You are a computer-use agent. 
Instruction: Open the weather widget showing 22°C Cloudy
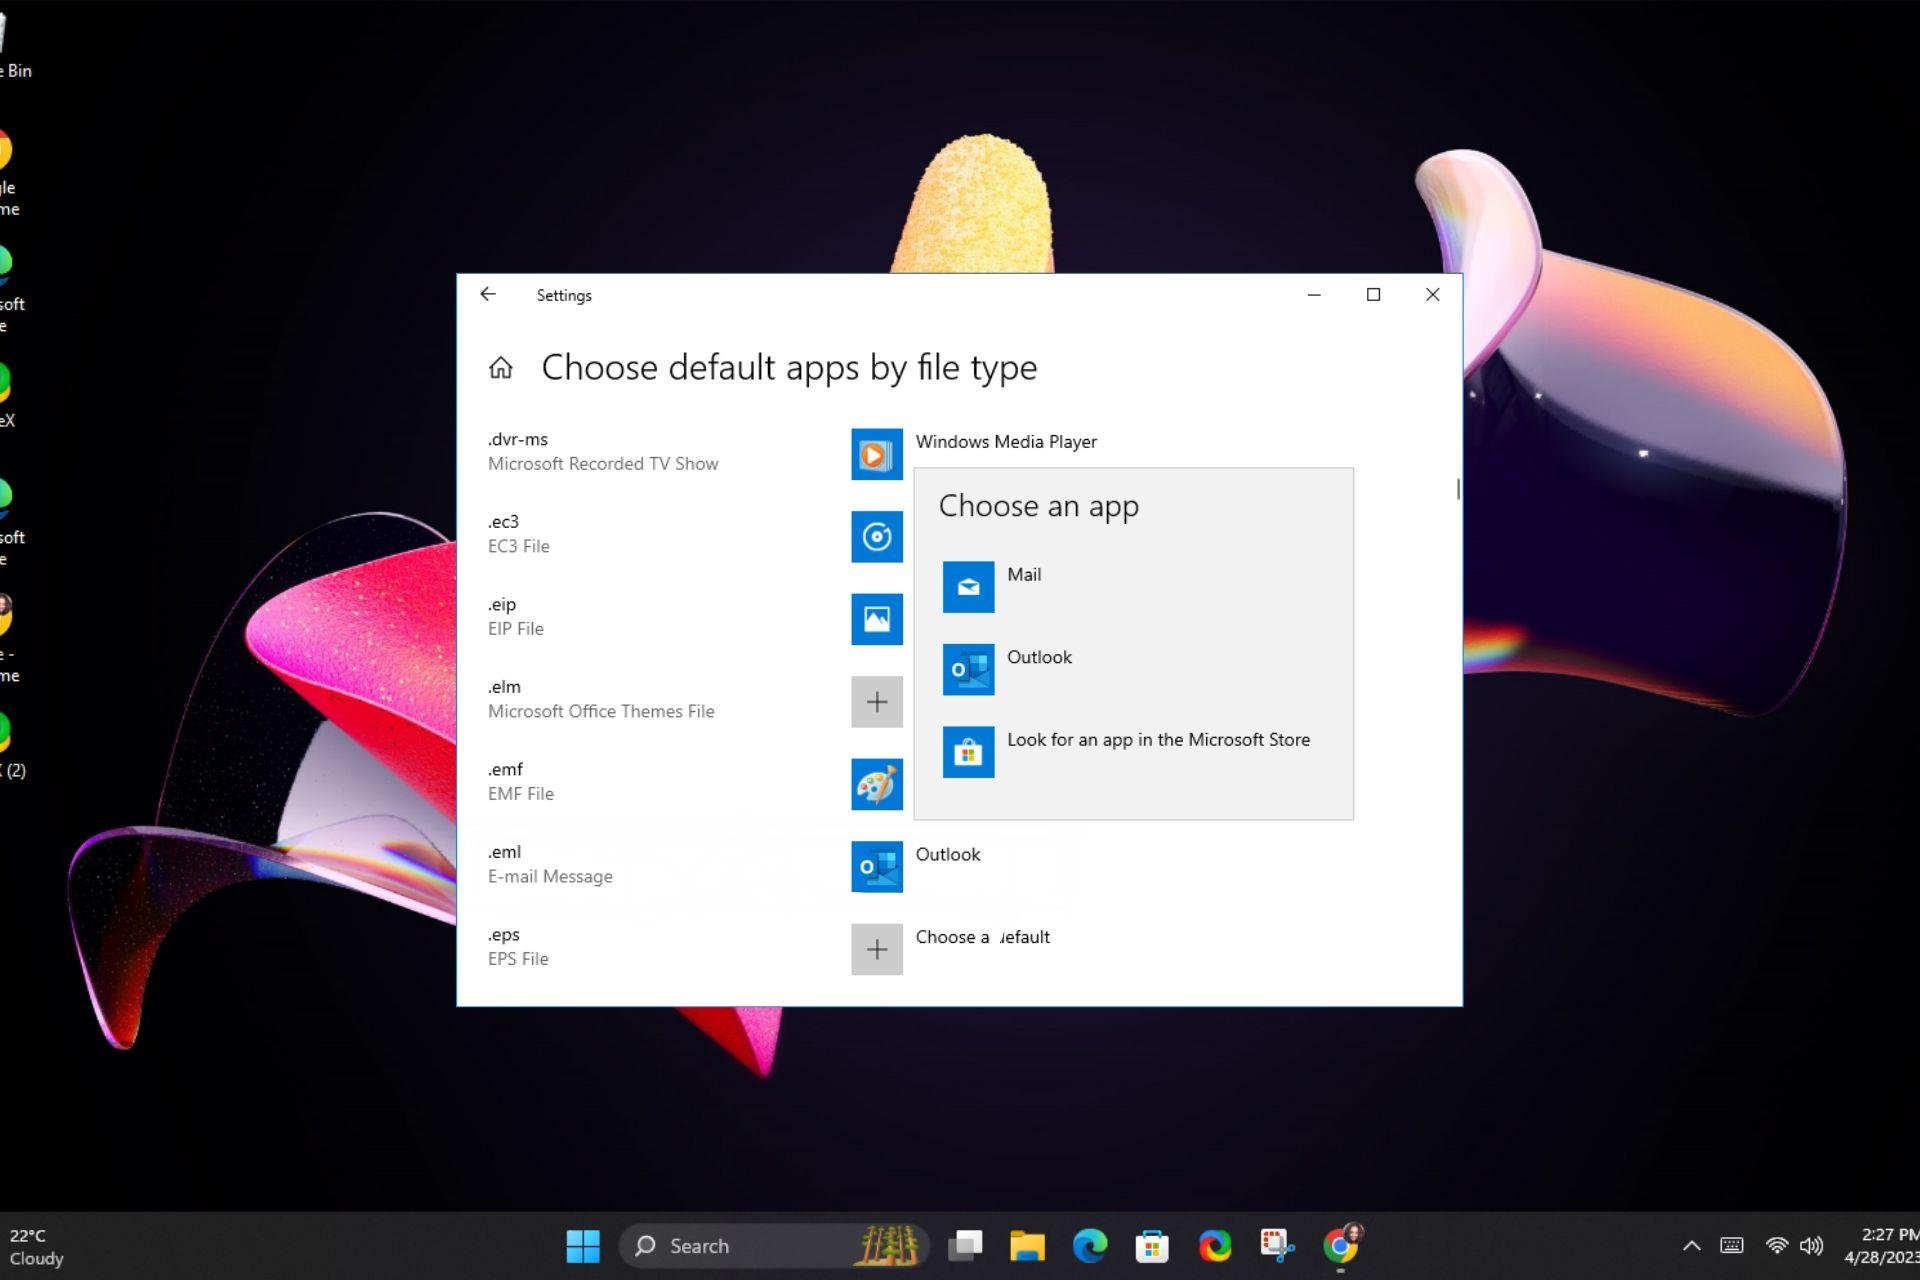36,1247
